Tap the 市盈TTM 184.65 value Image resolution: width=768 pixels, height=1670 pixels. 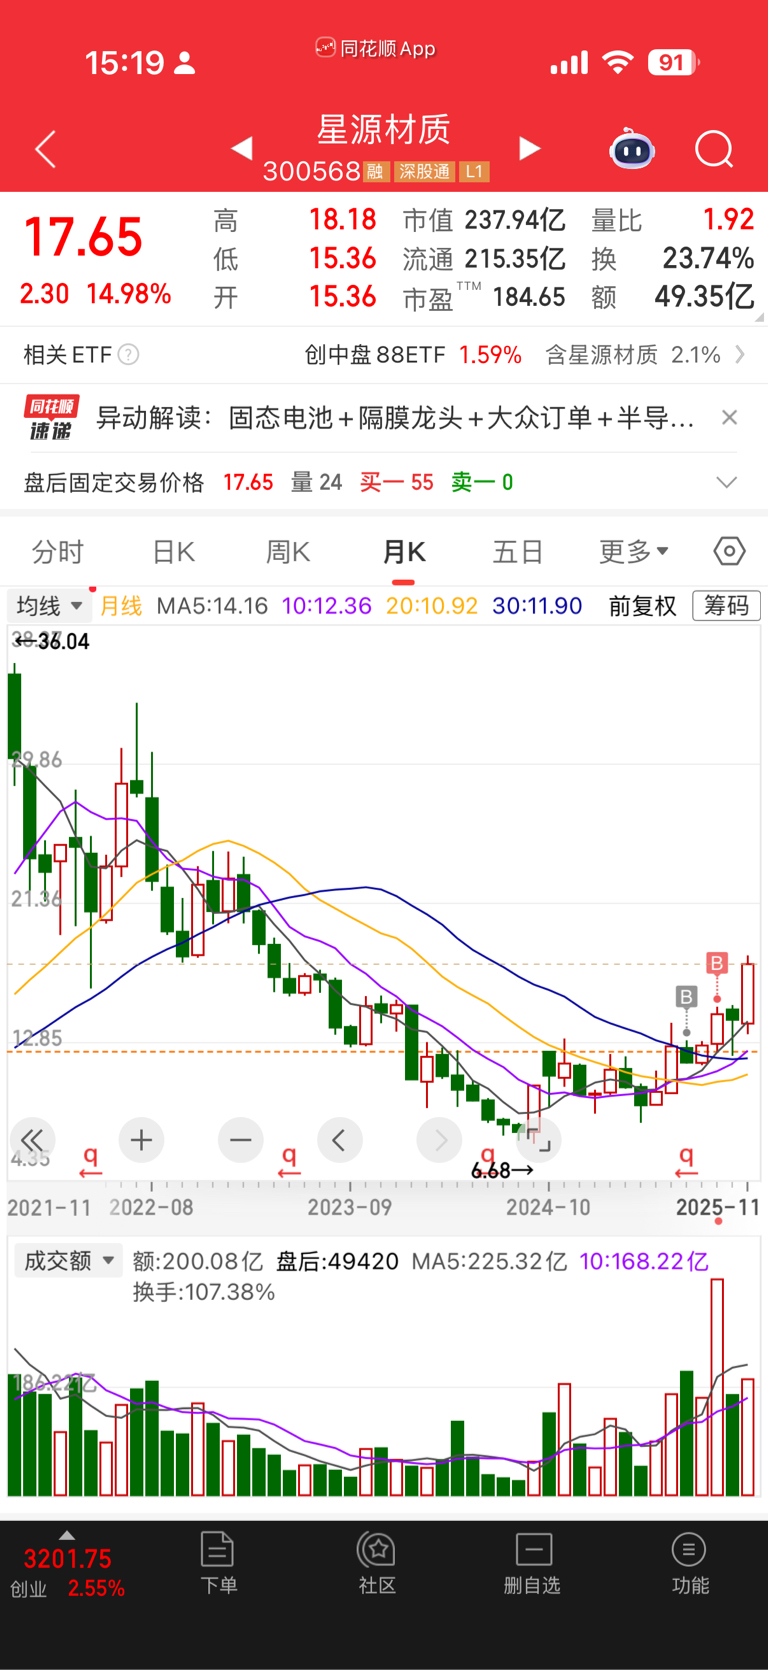[484, 297]
